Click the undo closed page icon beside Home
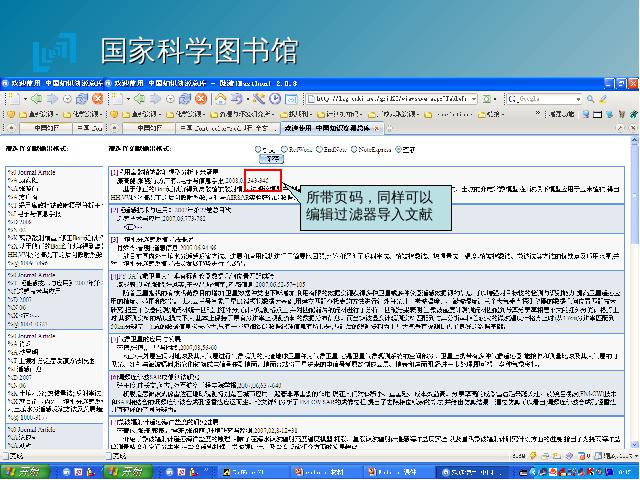 (236, 99)
